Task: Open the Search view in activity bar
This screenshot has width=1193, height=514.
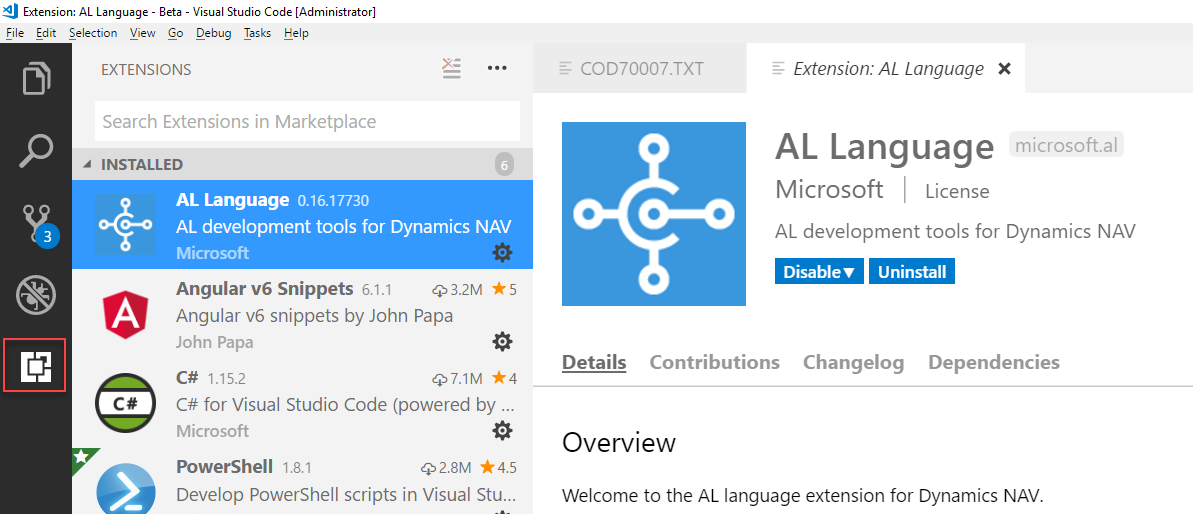Action: pos(36,151)
